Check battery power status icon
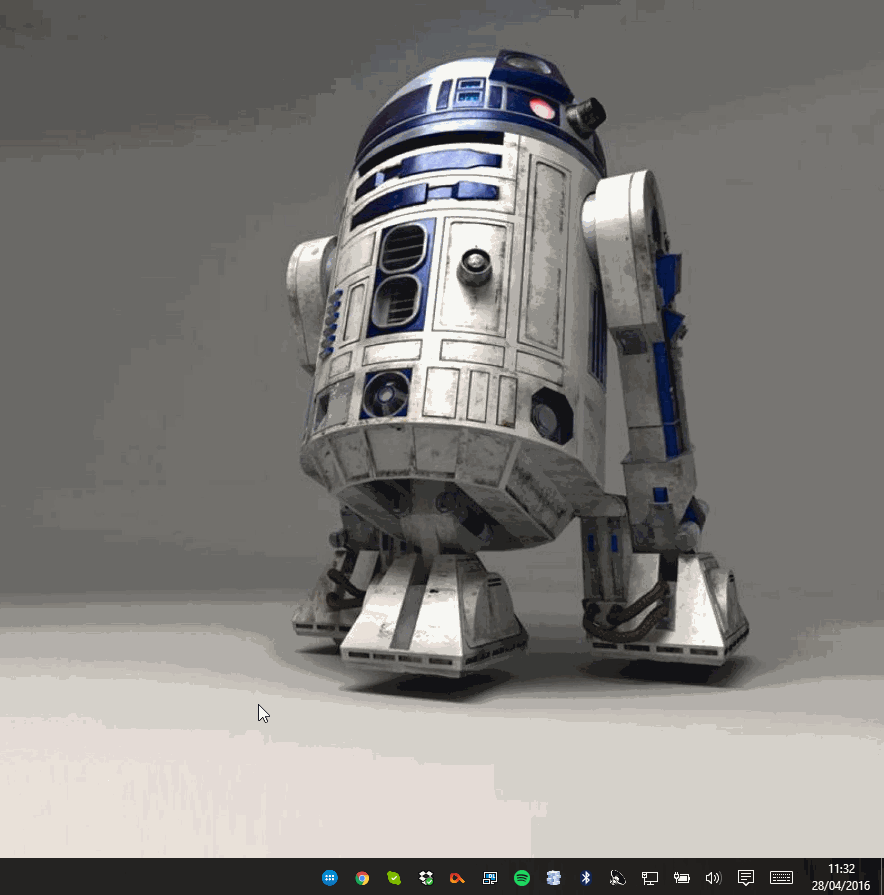Viewport: 884px width, 895px height. click(681, 877)
